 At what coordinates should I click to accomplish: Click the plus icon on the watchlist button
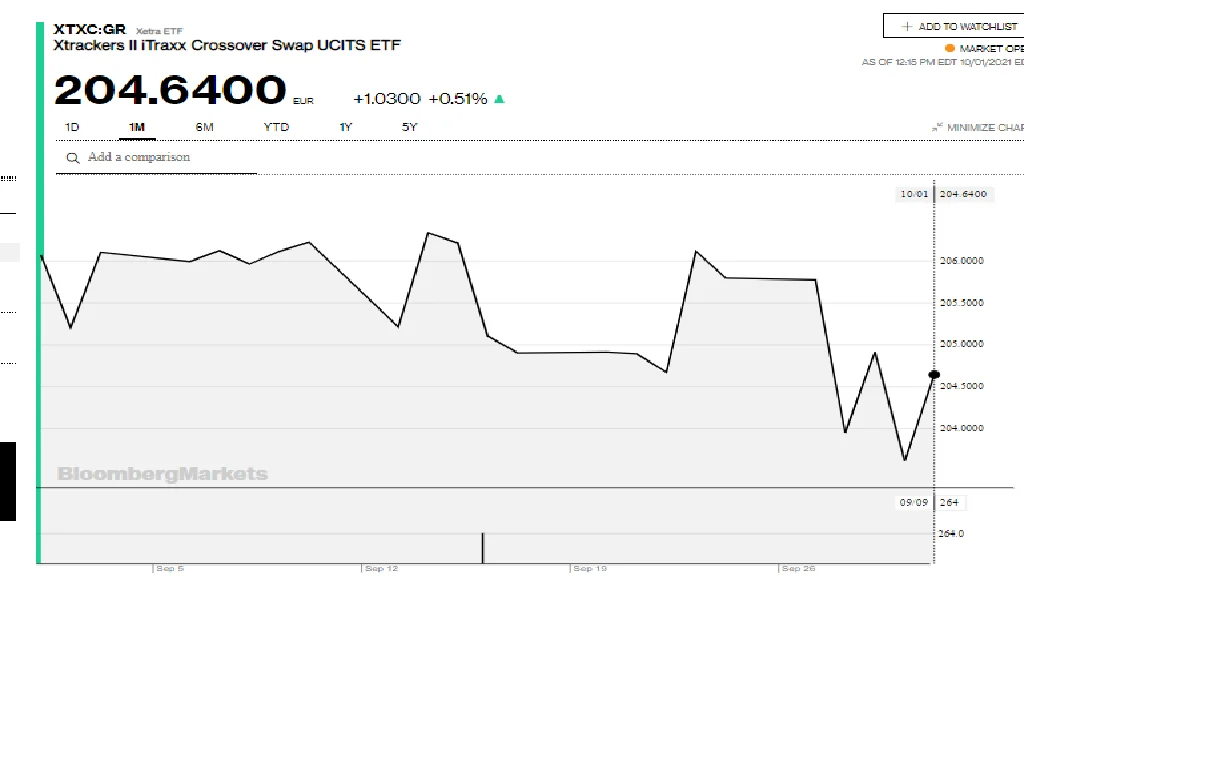click(907, 26)
